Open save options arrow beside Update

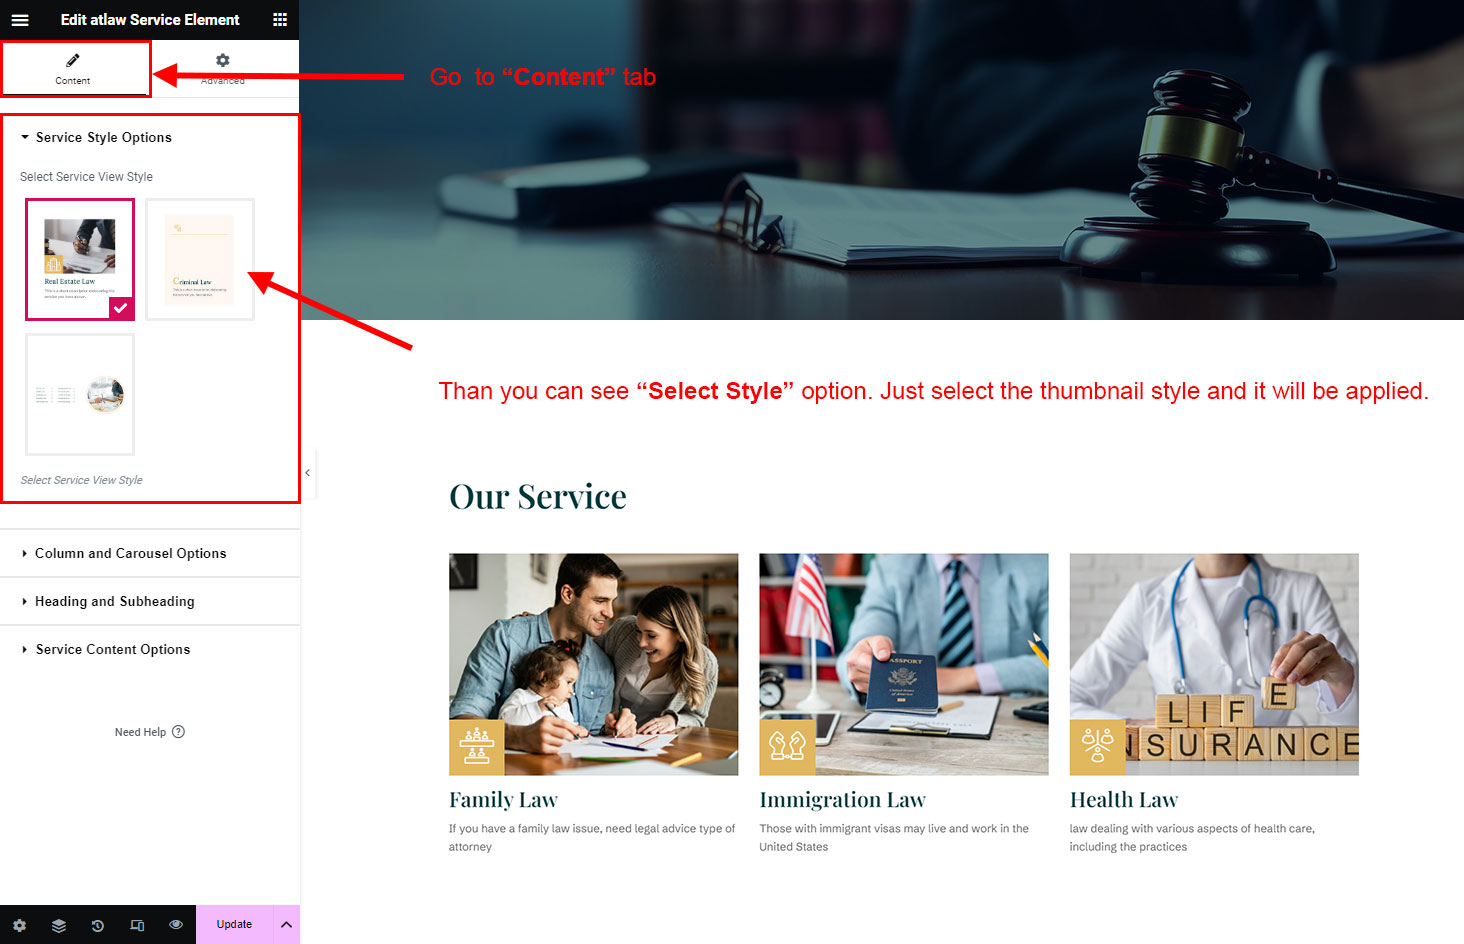click(x=286, y=925)
